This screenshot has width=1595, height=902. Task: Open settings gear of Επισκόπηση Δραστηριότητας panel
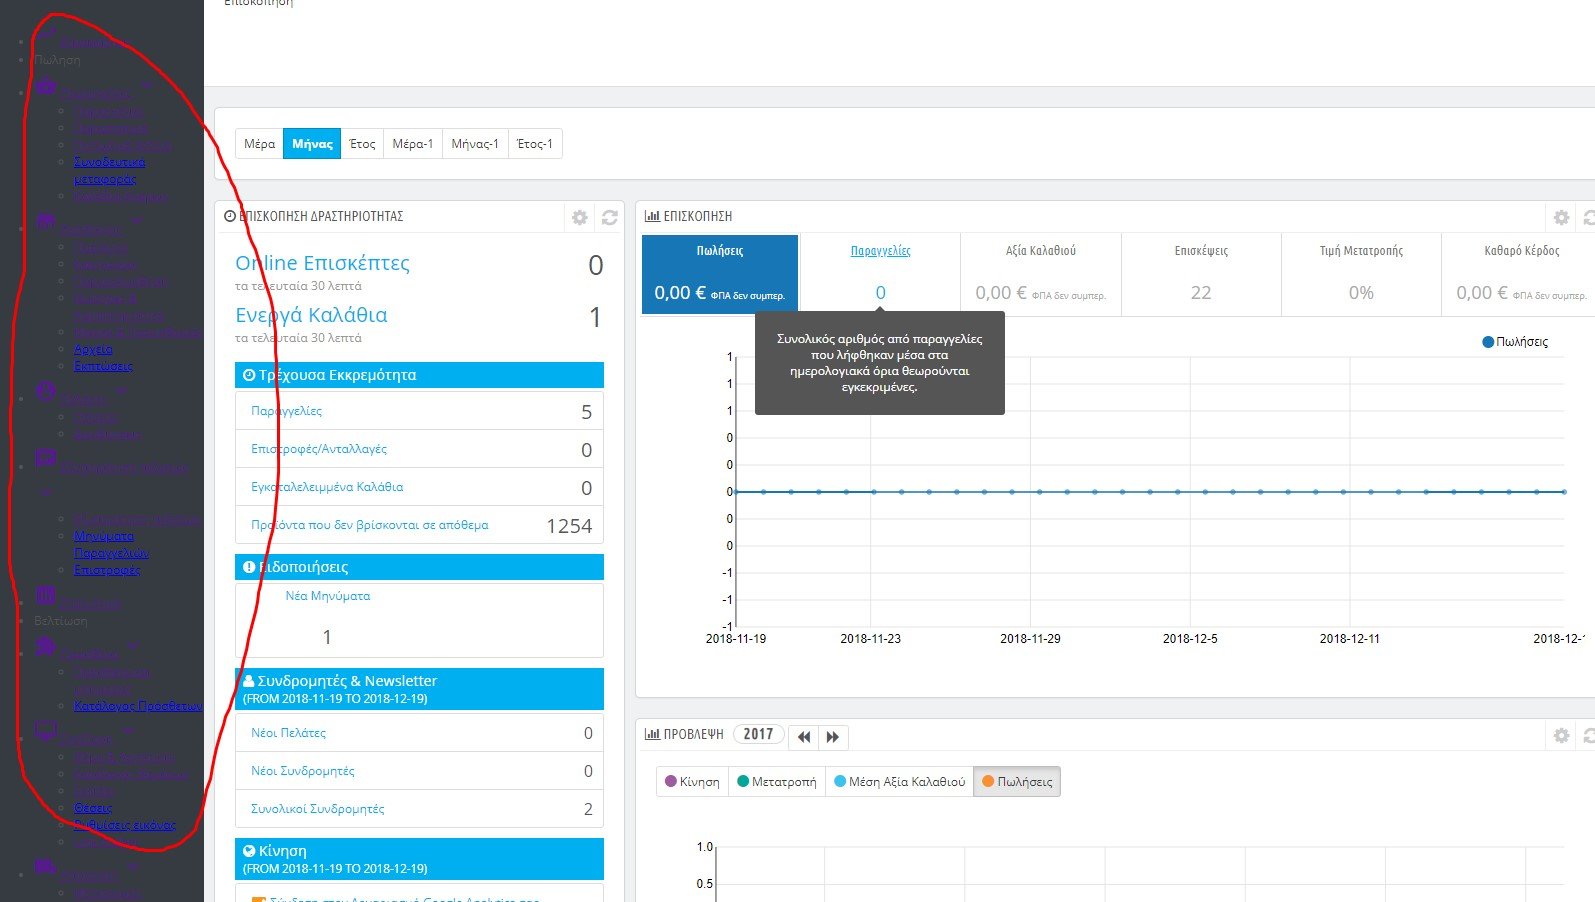(x=579, y=217)
